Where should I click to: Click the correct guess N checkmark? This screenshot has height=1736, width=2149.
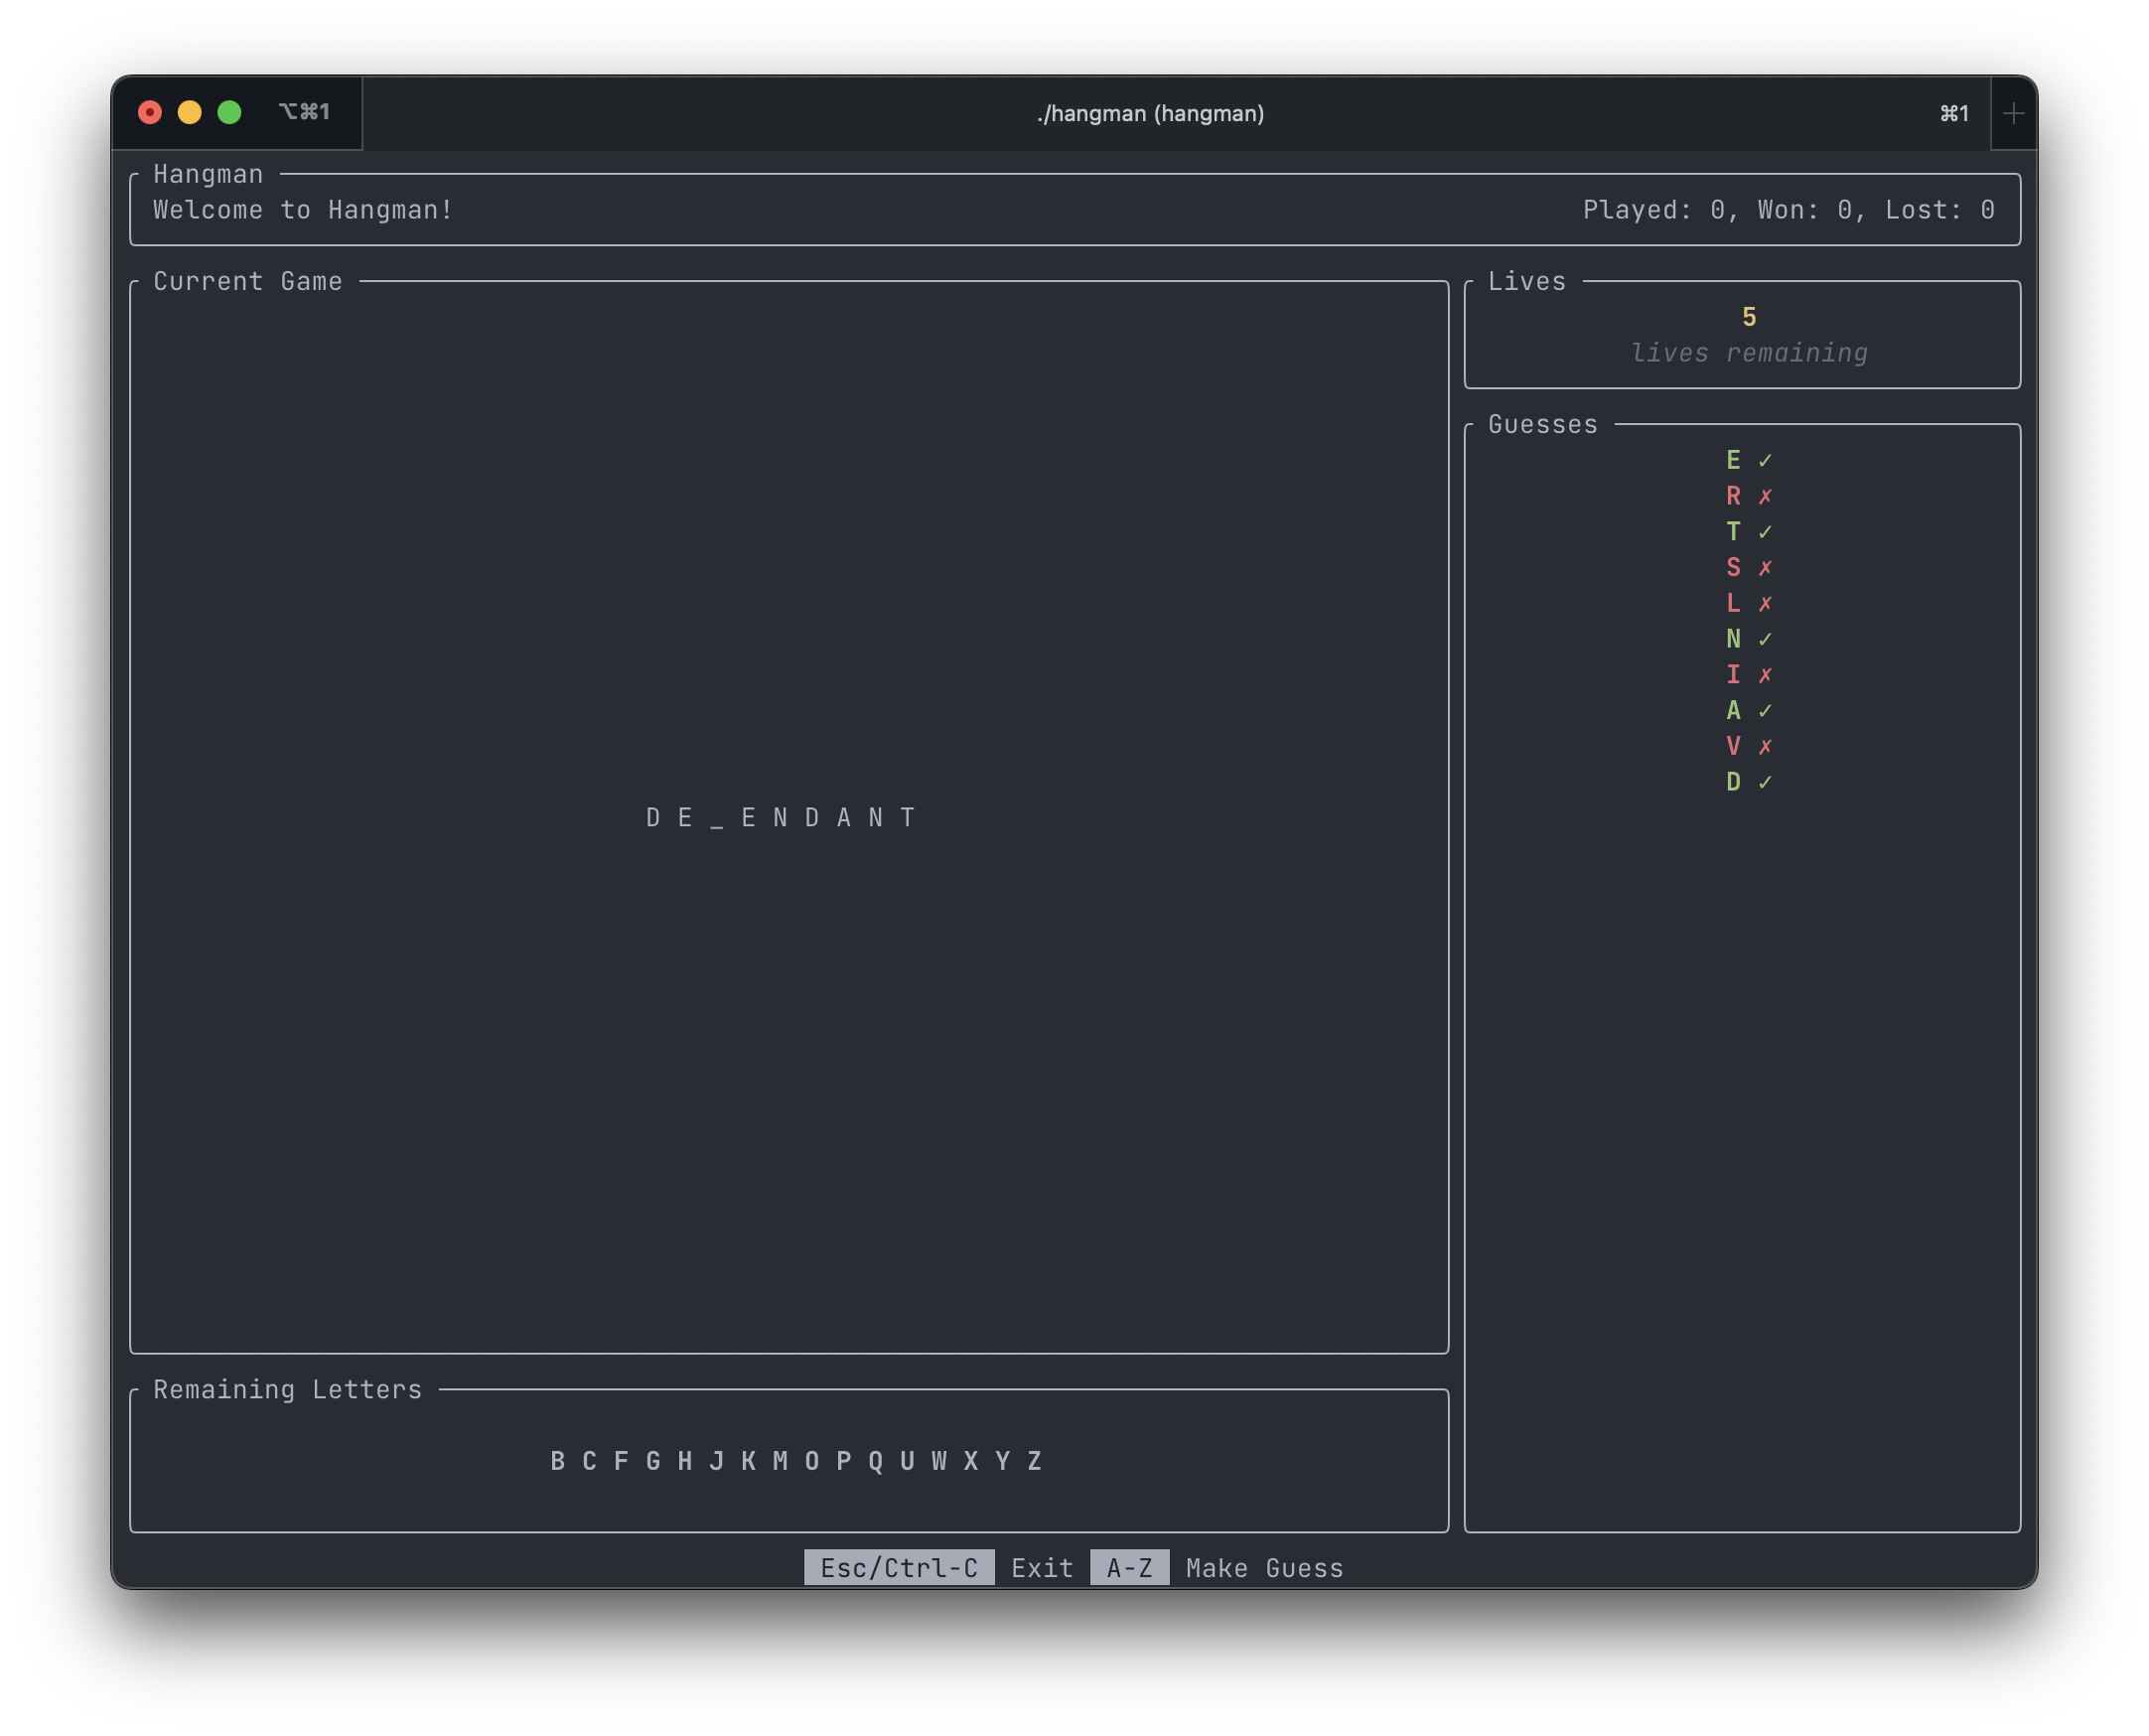point(1766,639)
